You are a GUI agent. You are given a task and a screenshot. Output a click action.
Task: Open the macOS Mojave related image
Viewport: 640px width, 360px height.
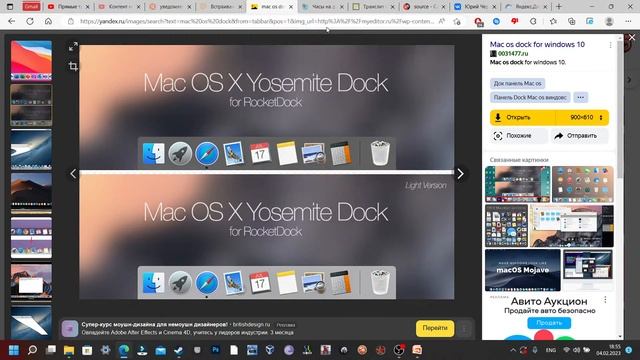(522, 270)
